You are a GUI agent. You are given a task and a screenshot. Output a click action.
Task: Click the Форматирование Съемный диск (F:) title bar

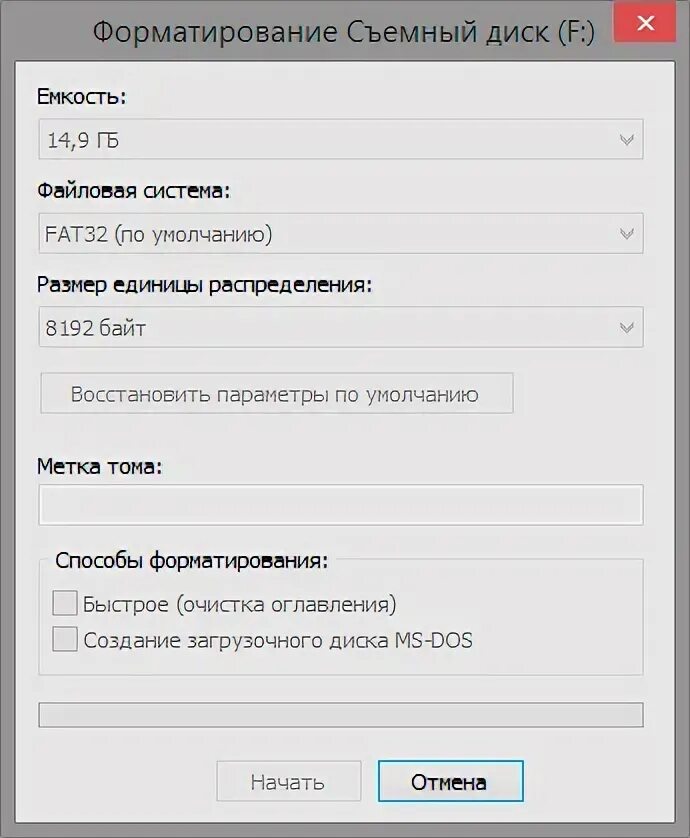(343, 32)
